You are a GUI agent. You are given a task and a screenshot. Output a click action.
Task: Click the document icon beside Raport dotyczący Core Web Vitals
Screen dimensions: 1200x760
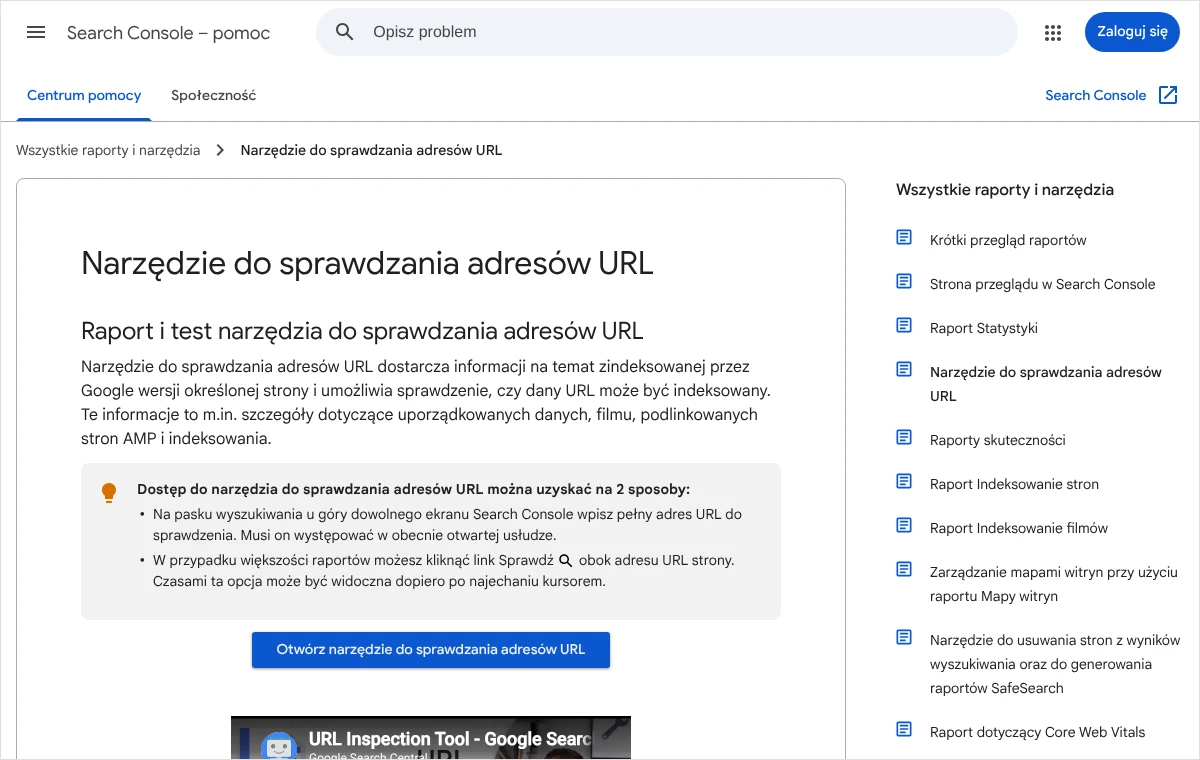click(904, 730)
